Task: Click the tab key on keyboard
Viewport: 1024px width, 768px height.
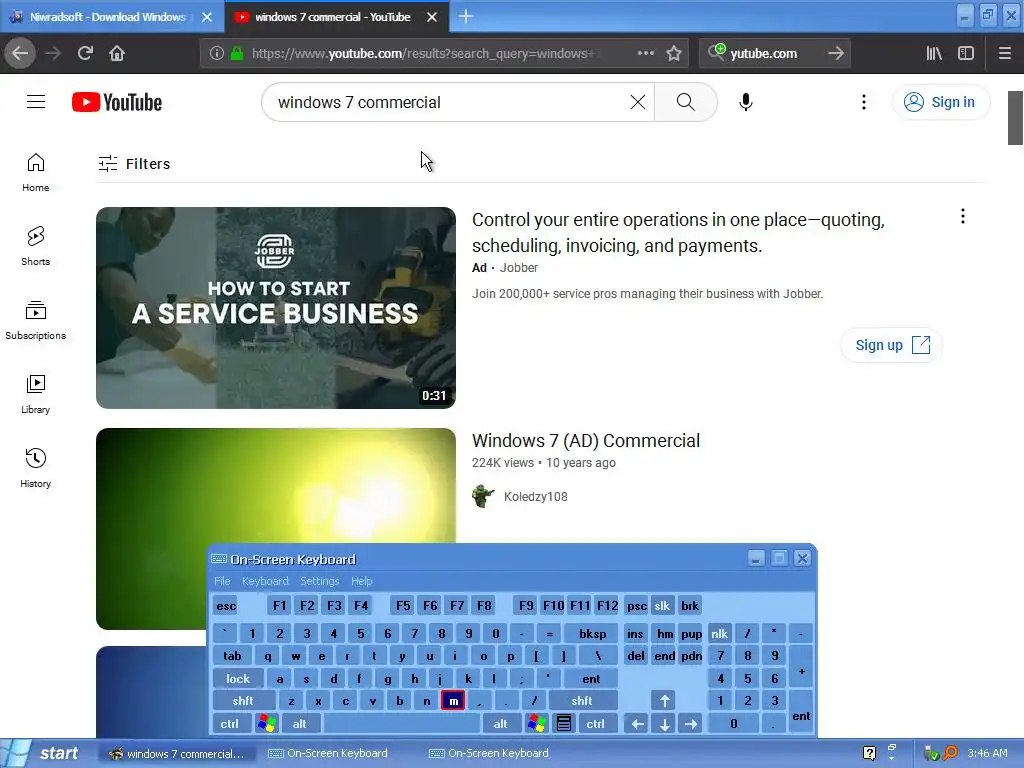Action: [232, 656]
